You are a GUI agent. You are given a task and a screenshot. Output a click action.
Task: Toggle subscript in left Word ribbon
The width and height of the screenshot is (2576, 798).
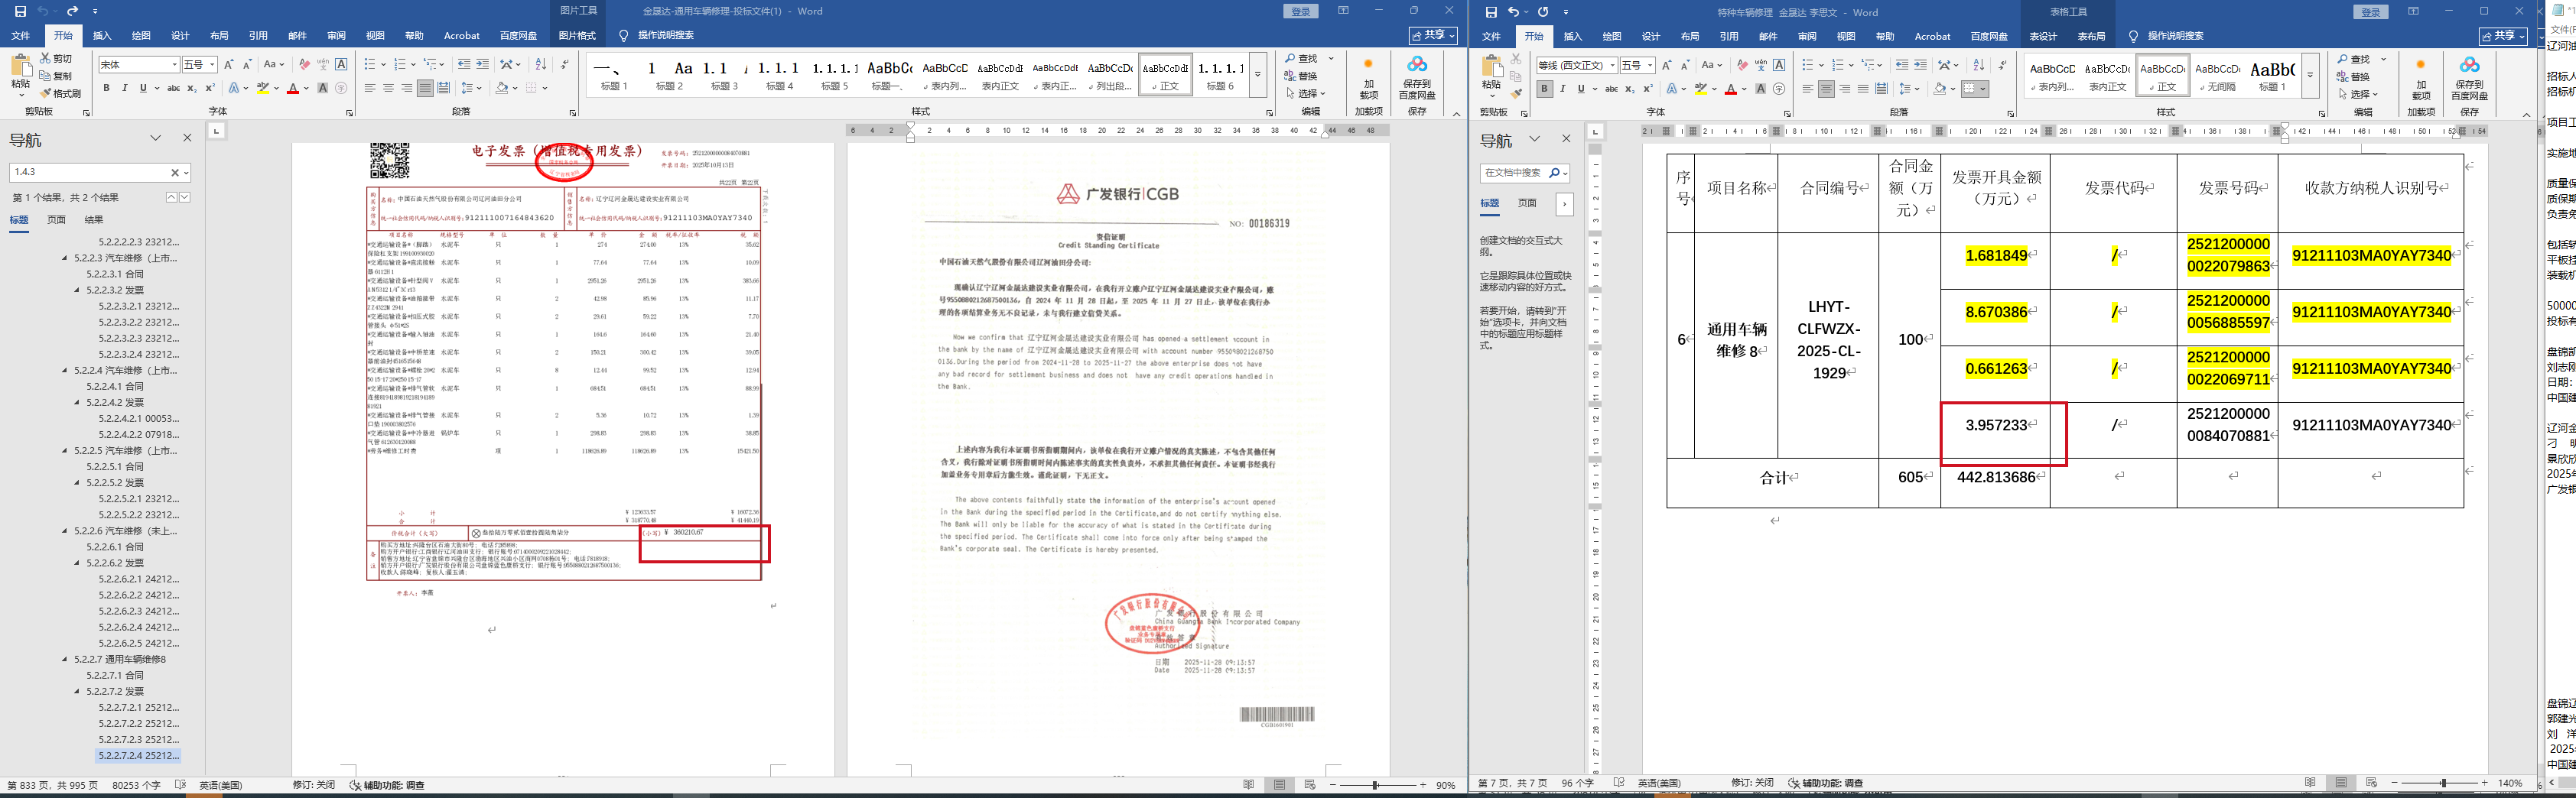[192, 88]
